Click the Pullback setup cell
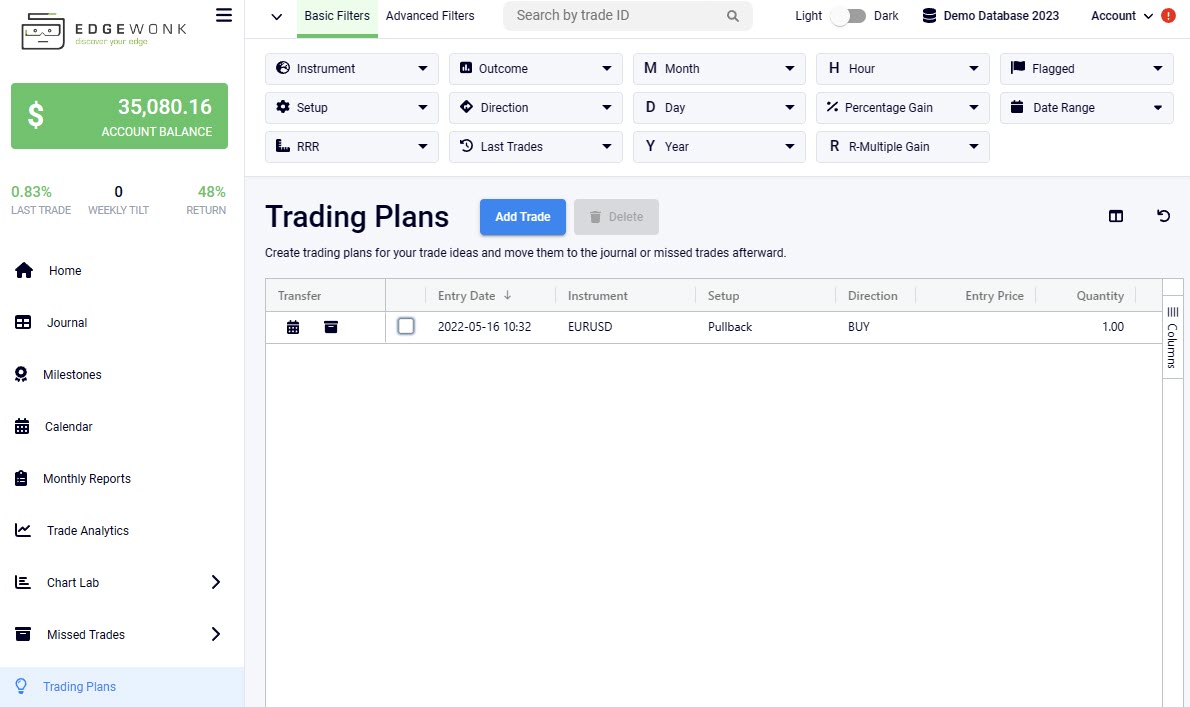The width and height of the screenshot is (1190, 707). coord(729,327)
